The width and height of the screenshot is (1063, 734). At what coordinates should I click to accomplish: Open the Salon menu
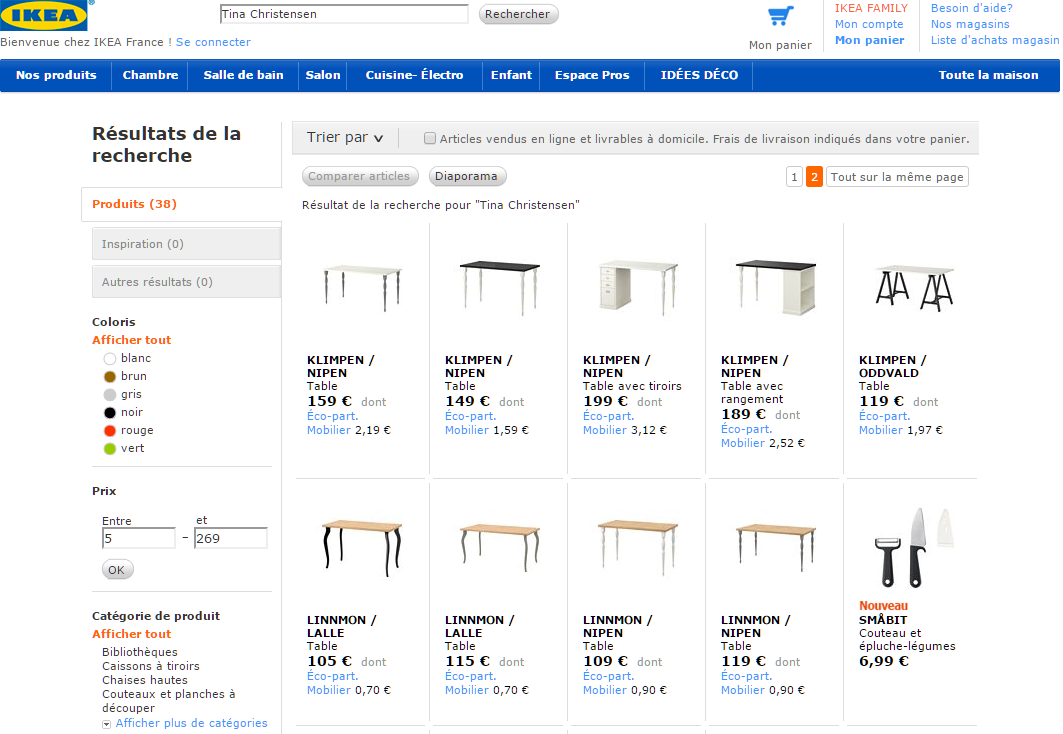click(323, 75)
